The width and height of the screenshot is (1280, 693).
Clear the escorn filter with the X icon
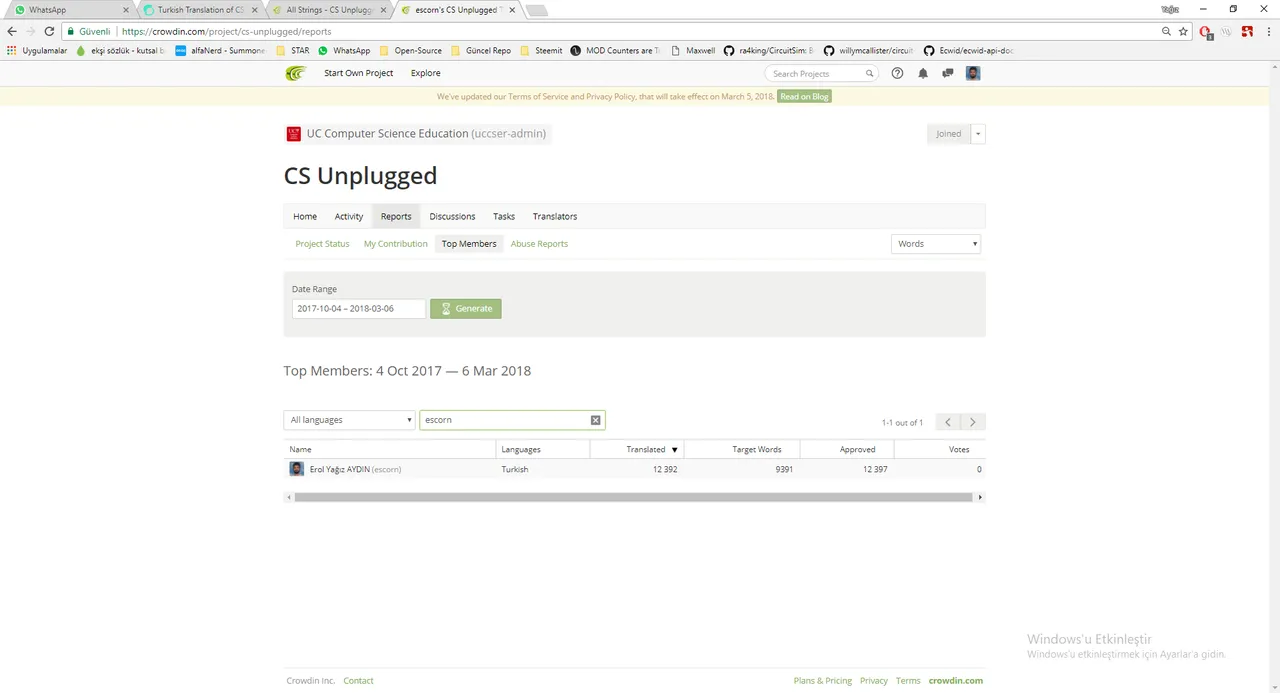595,420
